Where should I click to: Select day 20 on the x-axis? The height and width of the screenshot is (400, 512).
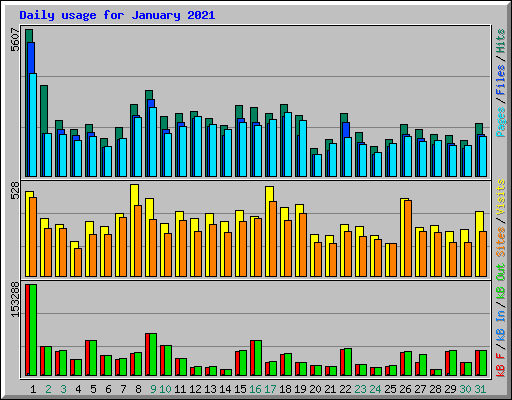315,389
